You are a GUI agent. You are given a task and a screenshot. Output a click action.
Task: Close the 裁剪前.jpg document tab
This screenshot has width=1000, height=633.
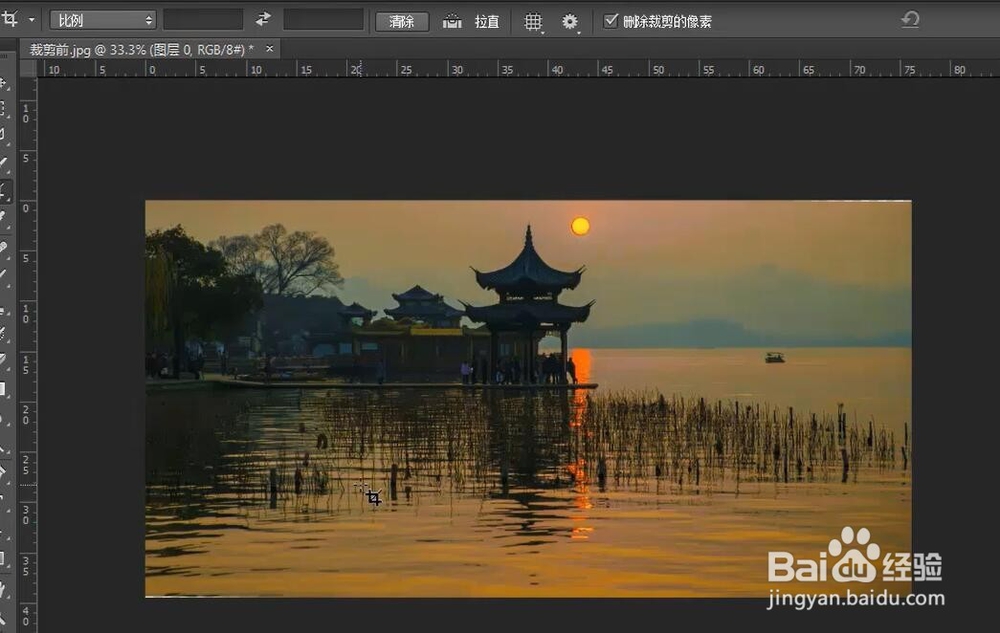click(x=270, y=48)
